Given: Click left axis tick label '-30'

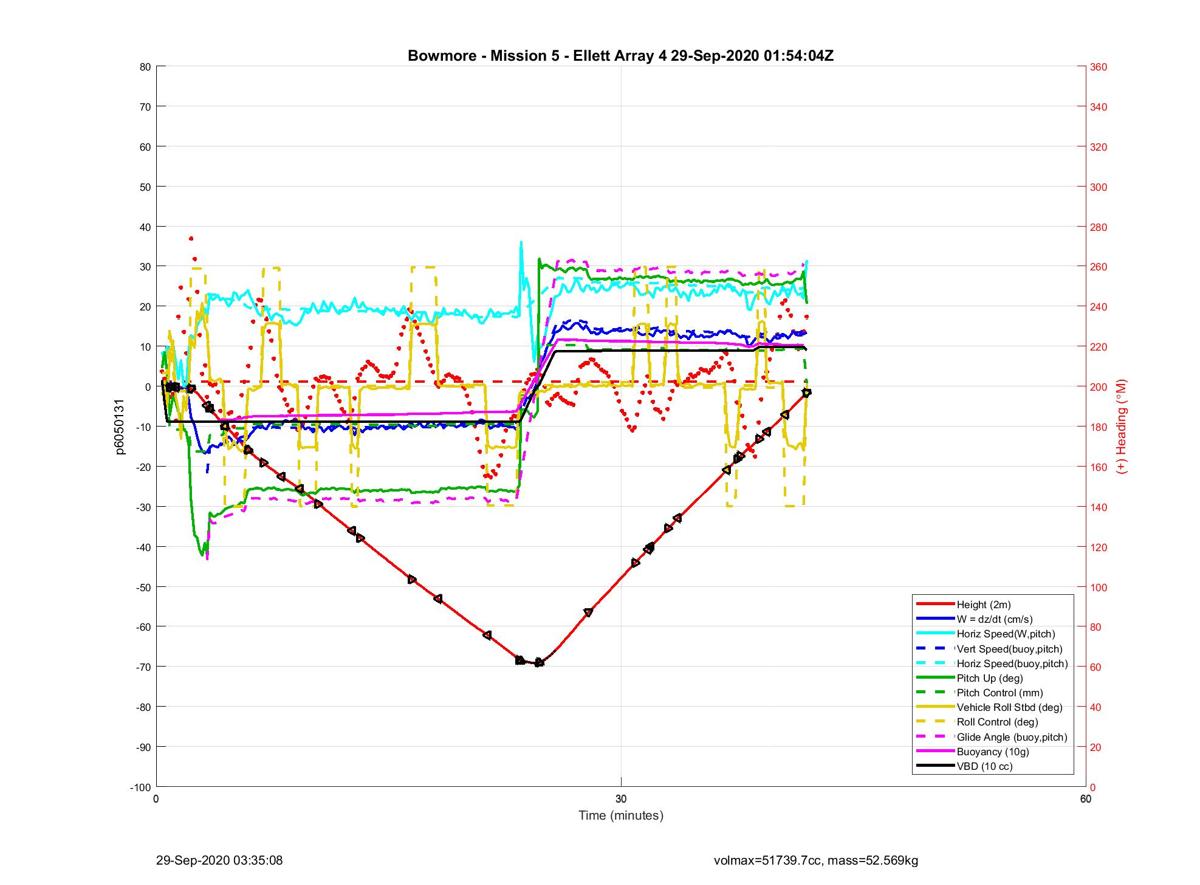Looking at the screenshot, I should (142, 507).
